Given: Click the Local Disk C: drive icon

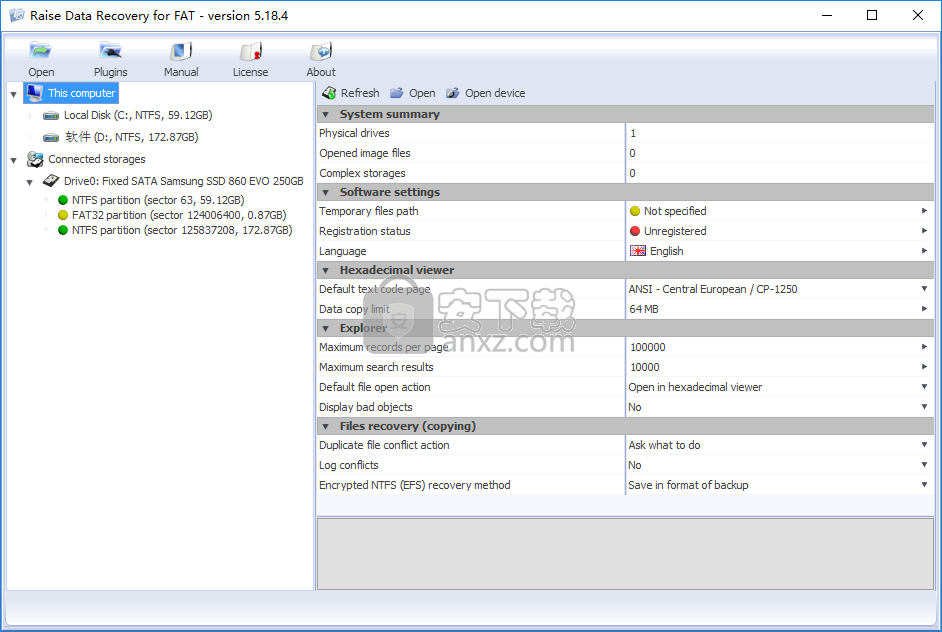Looking at the screenshot, I should [x=51, y=115].
